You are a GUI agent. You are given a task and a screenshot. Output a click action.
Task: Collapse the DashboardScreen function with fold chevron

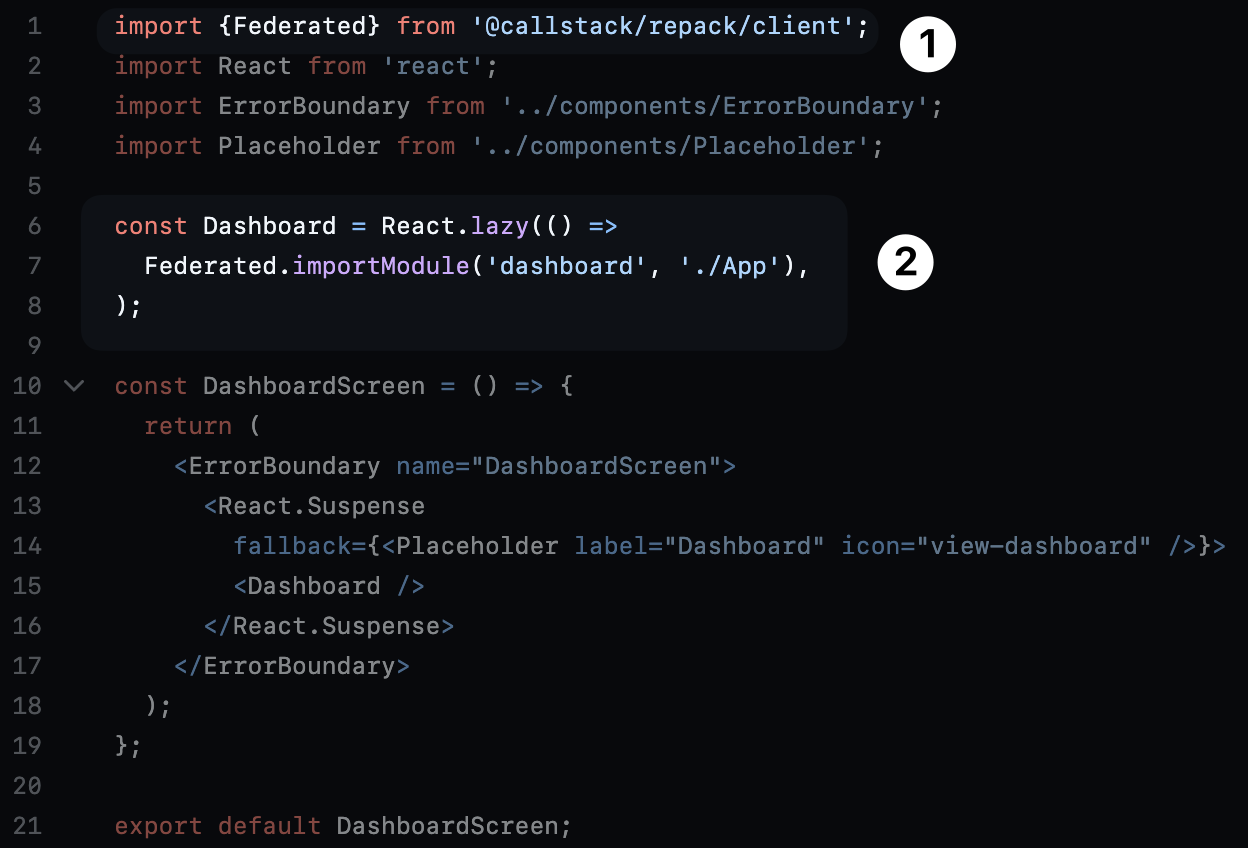pyautogui.click(x=74, y=385)
